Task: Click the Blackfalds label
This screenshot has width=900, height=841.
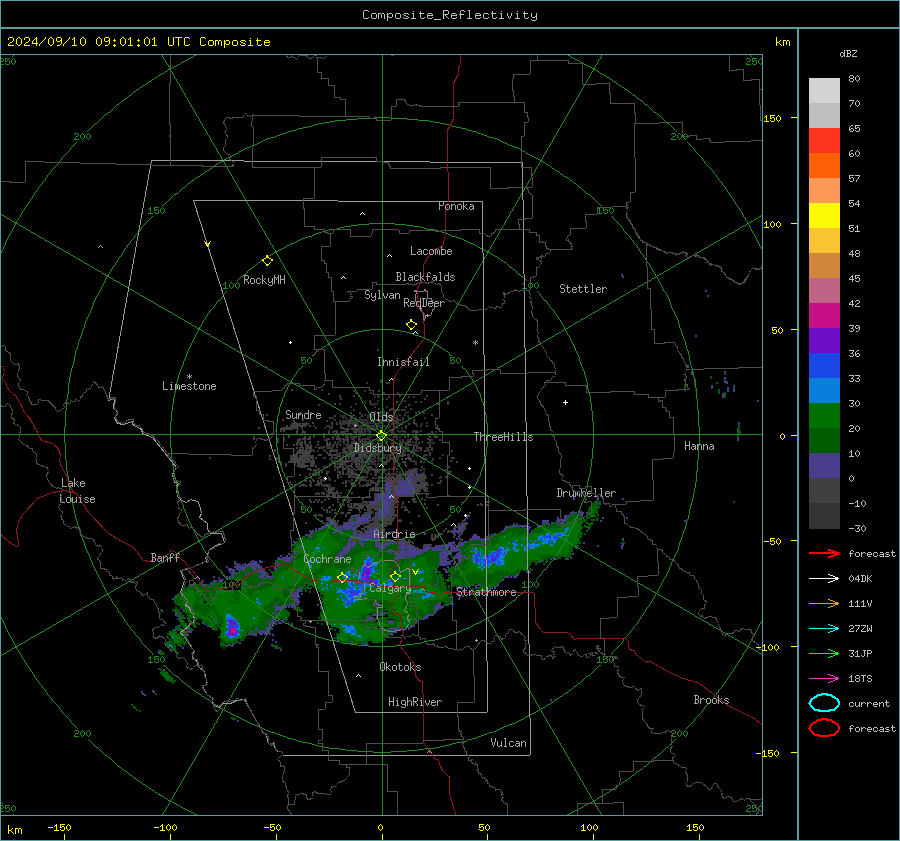Action: pos(425,277)
